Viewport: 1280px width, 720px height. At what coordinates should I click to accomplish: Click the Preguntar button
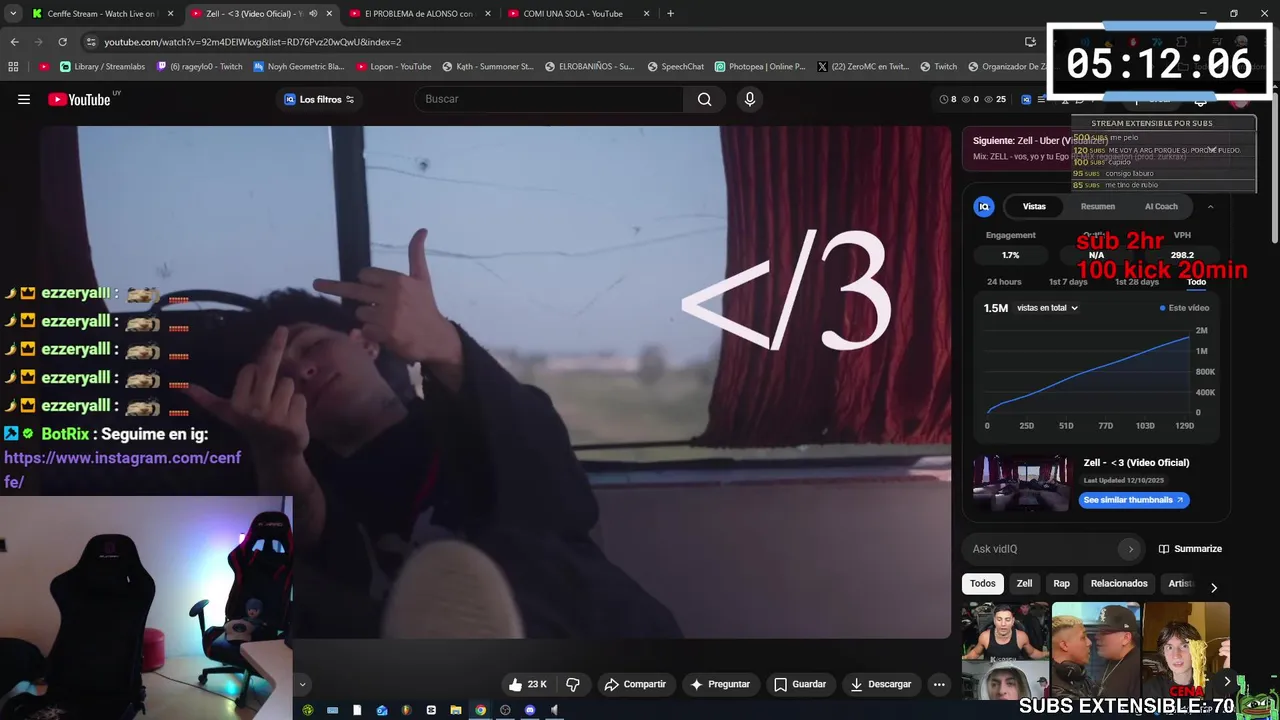[x=720, y=684]
